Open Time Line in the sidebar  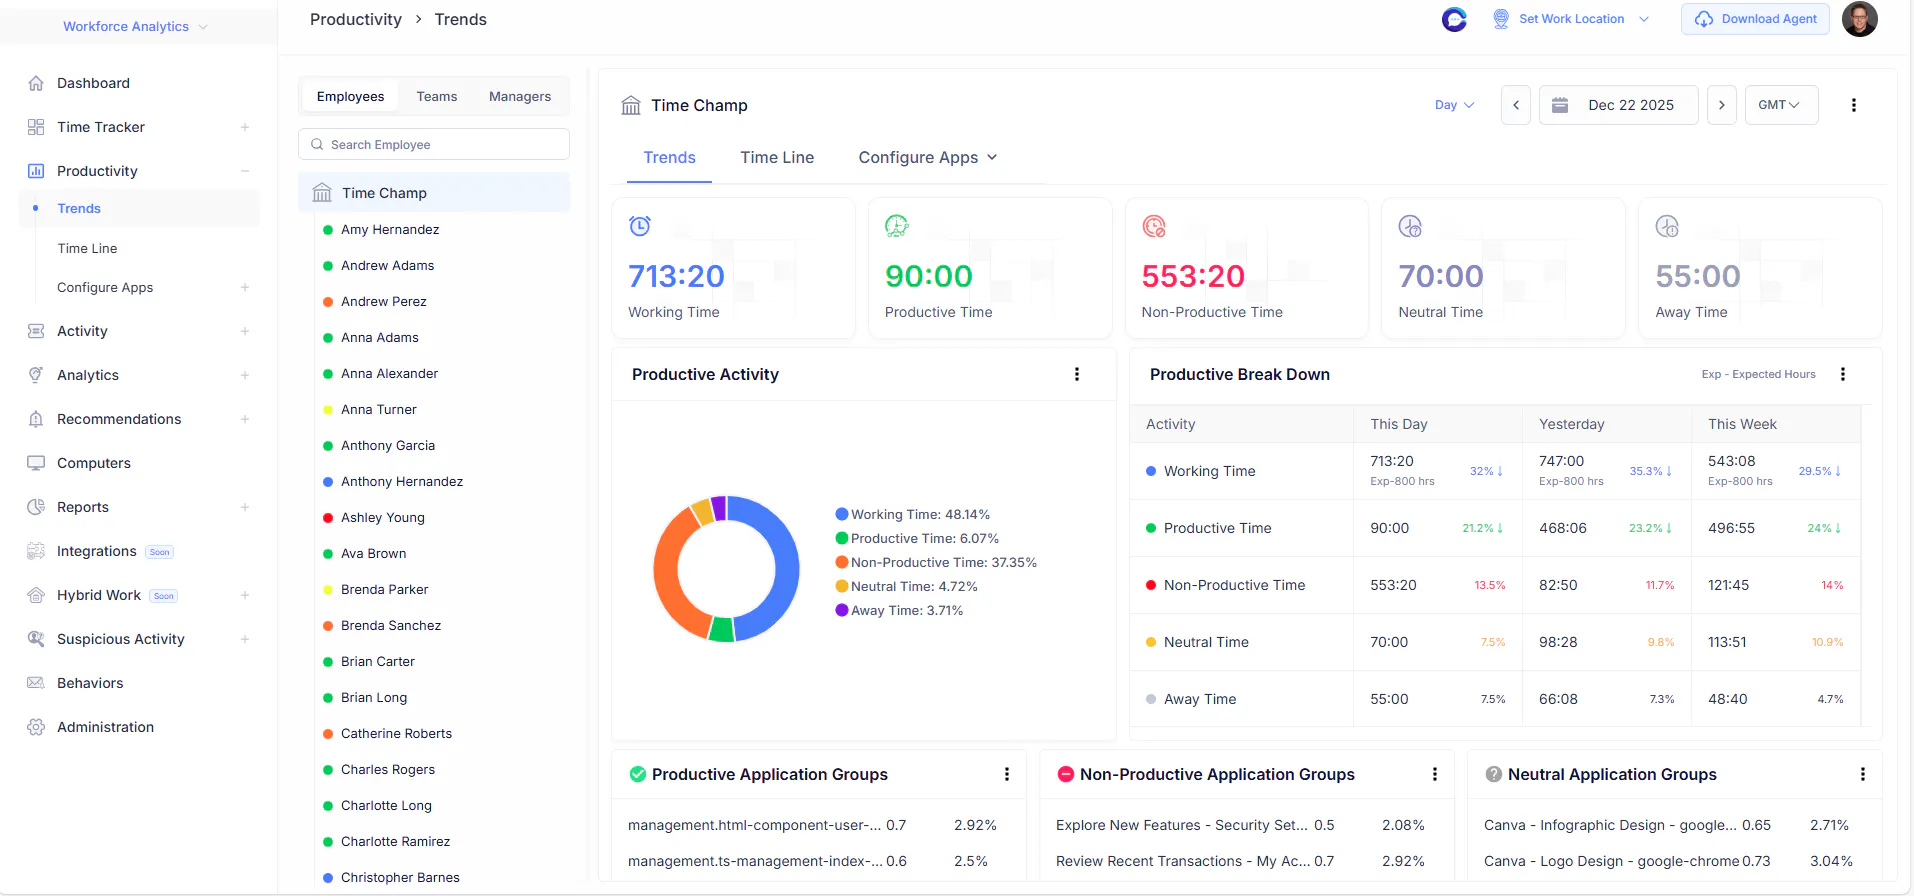[87, 248]
